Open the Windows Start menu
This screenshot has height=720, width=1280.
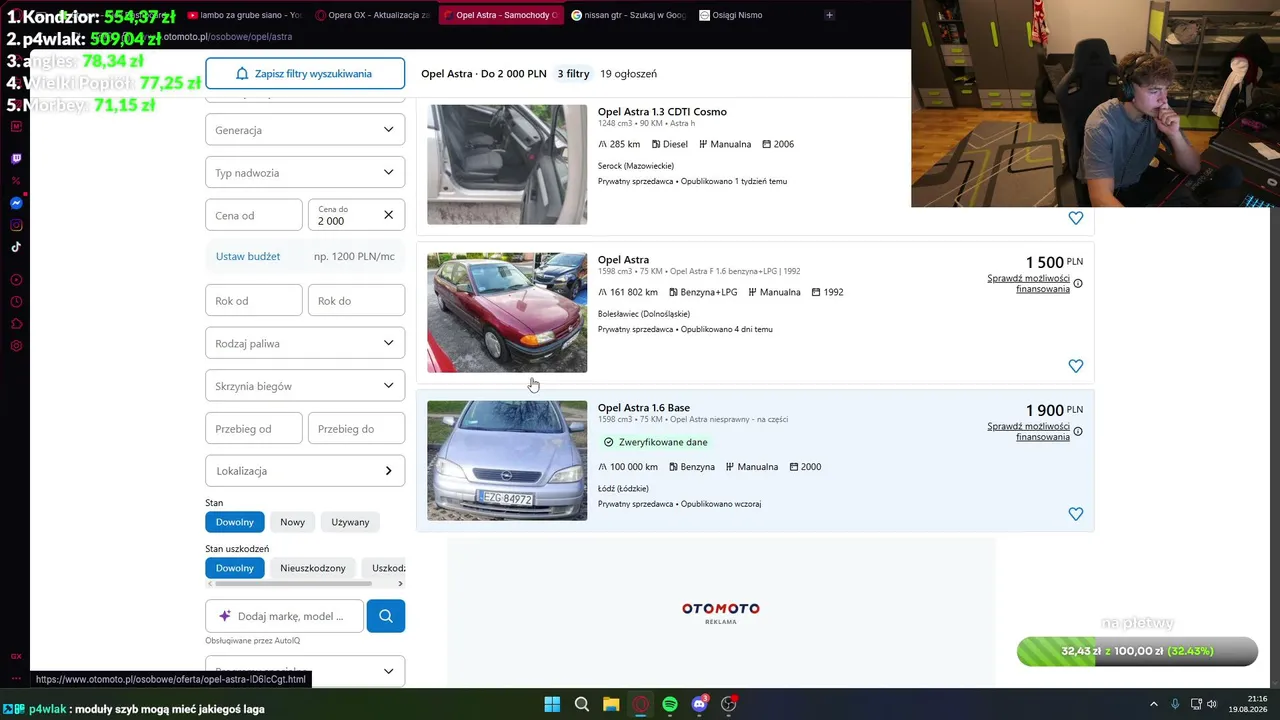pyautogui.click(x=552, y=705)
